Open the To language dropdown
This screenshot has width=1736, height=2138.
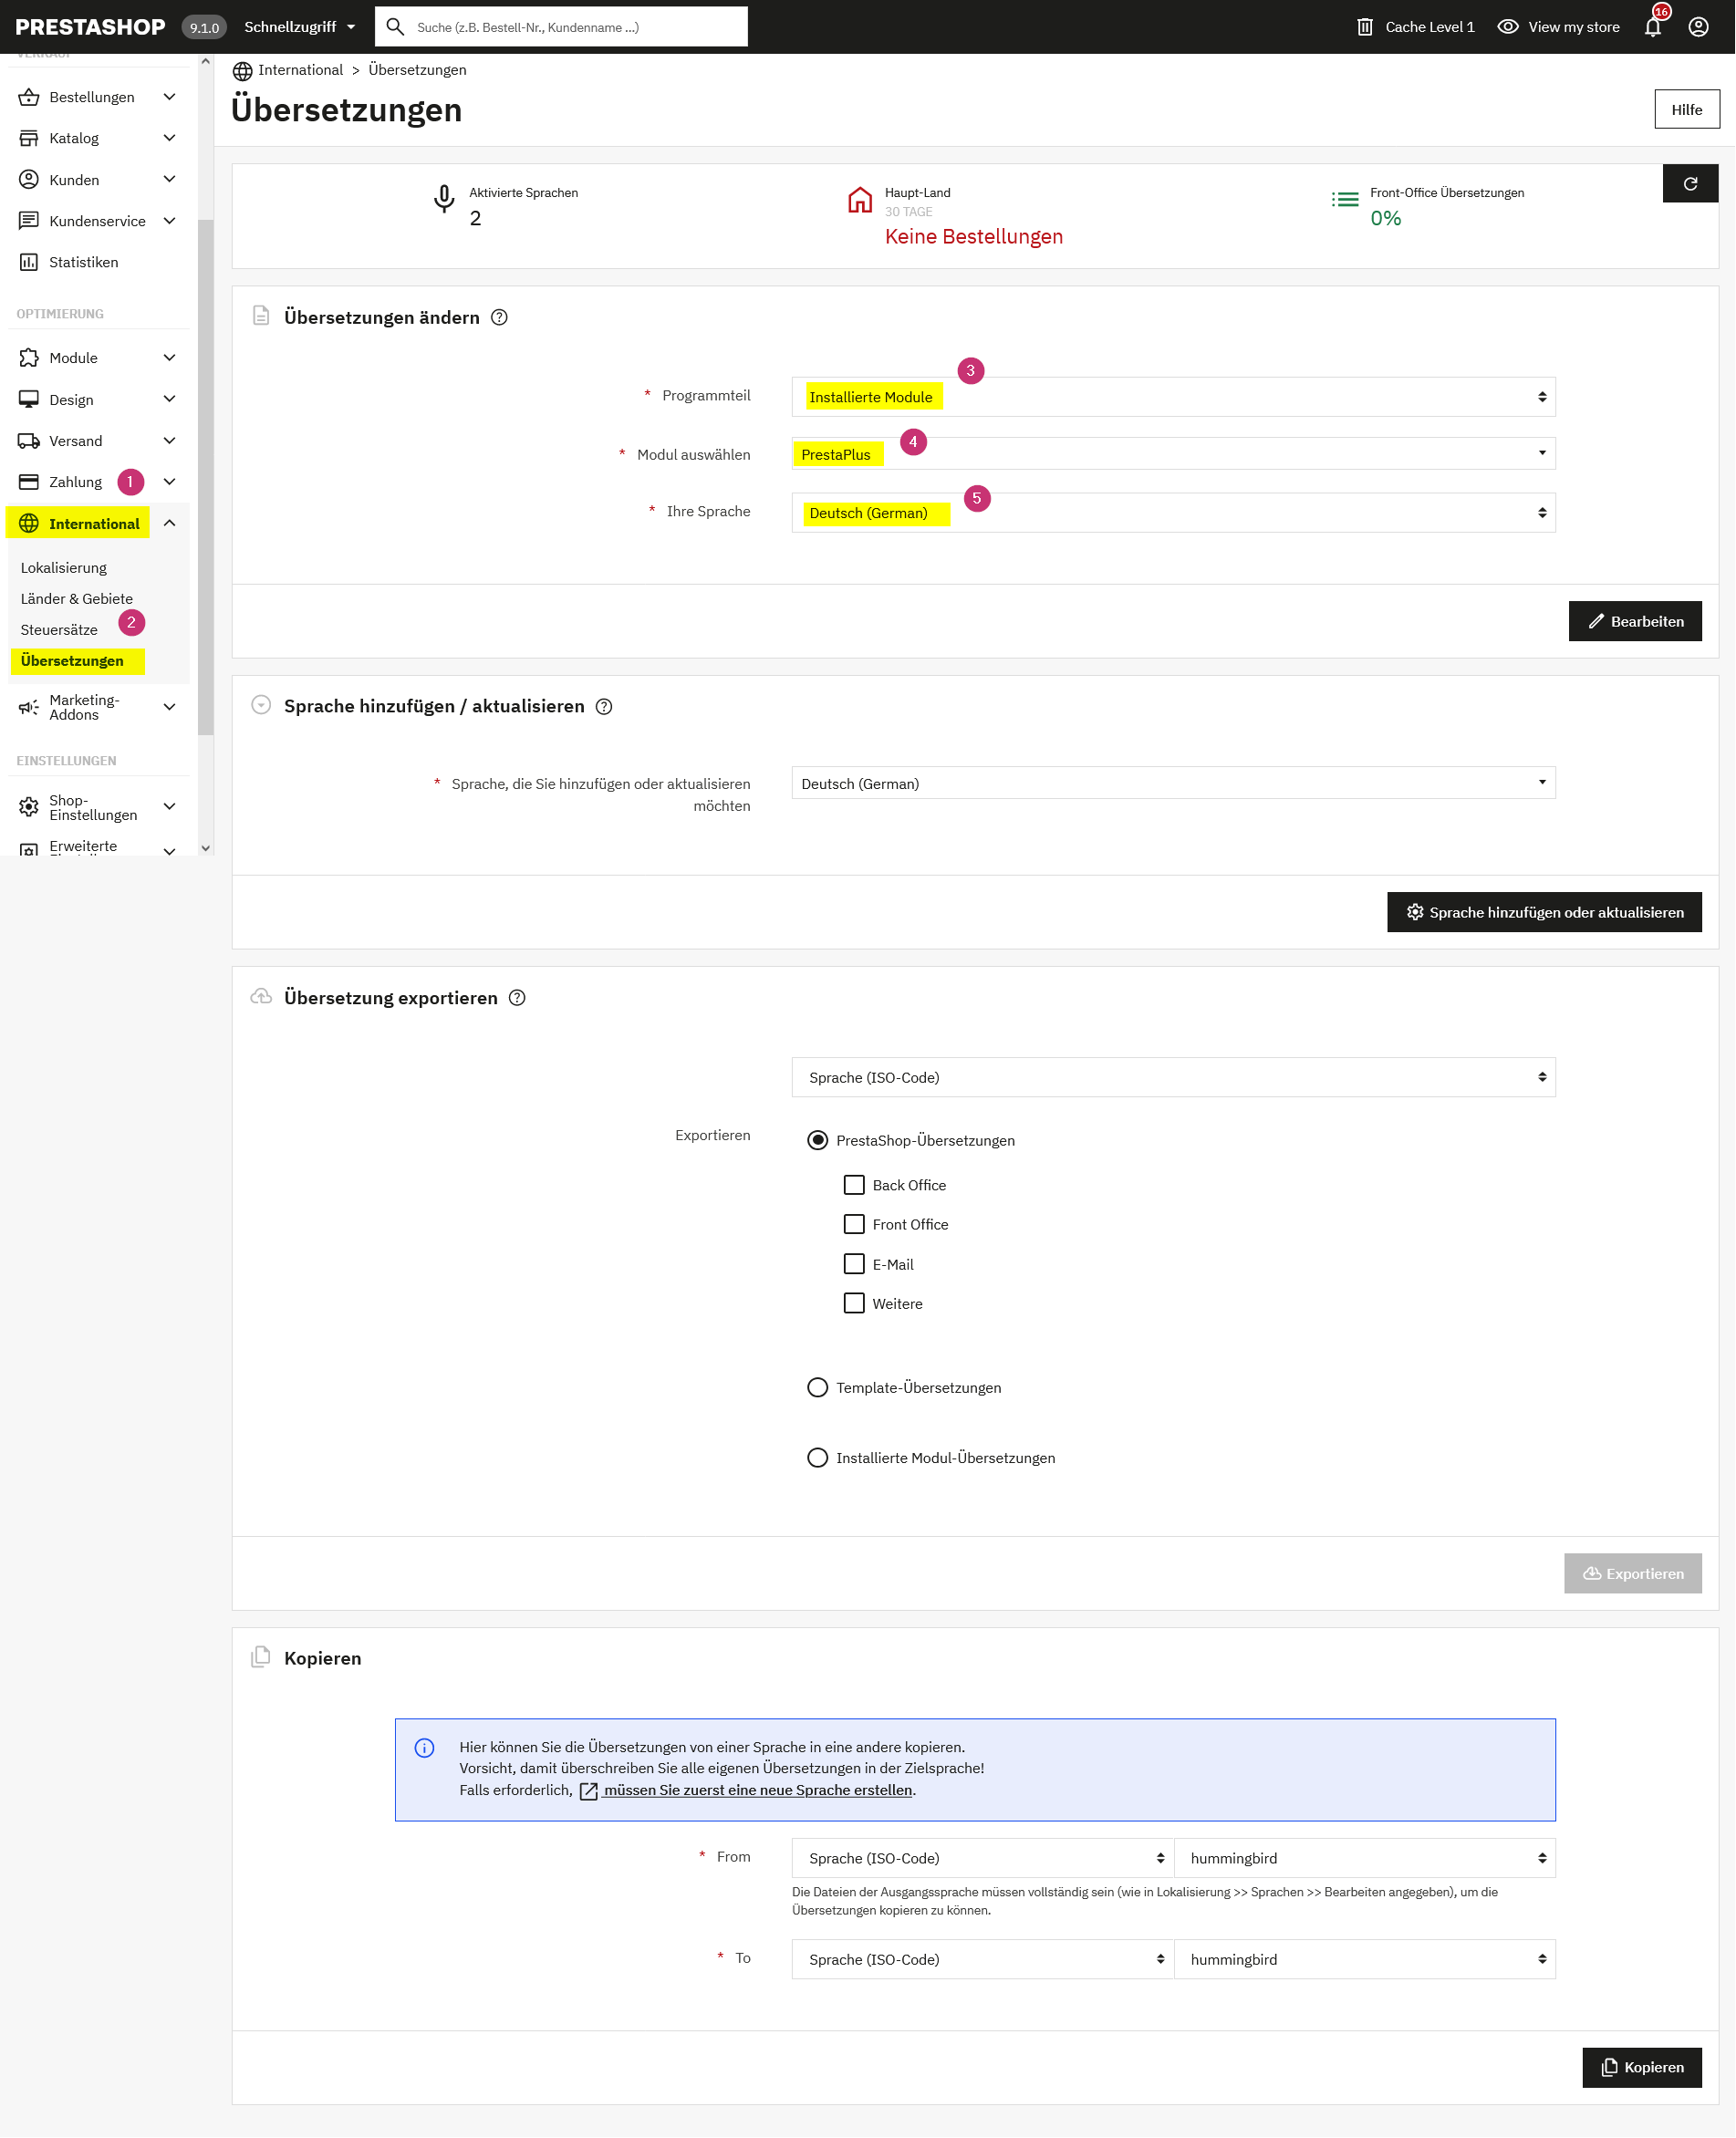pyautogui.click(x=983, y=1960)
